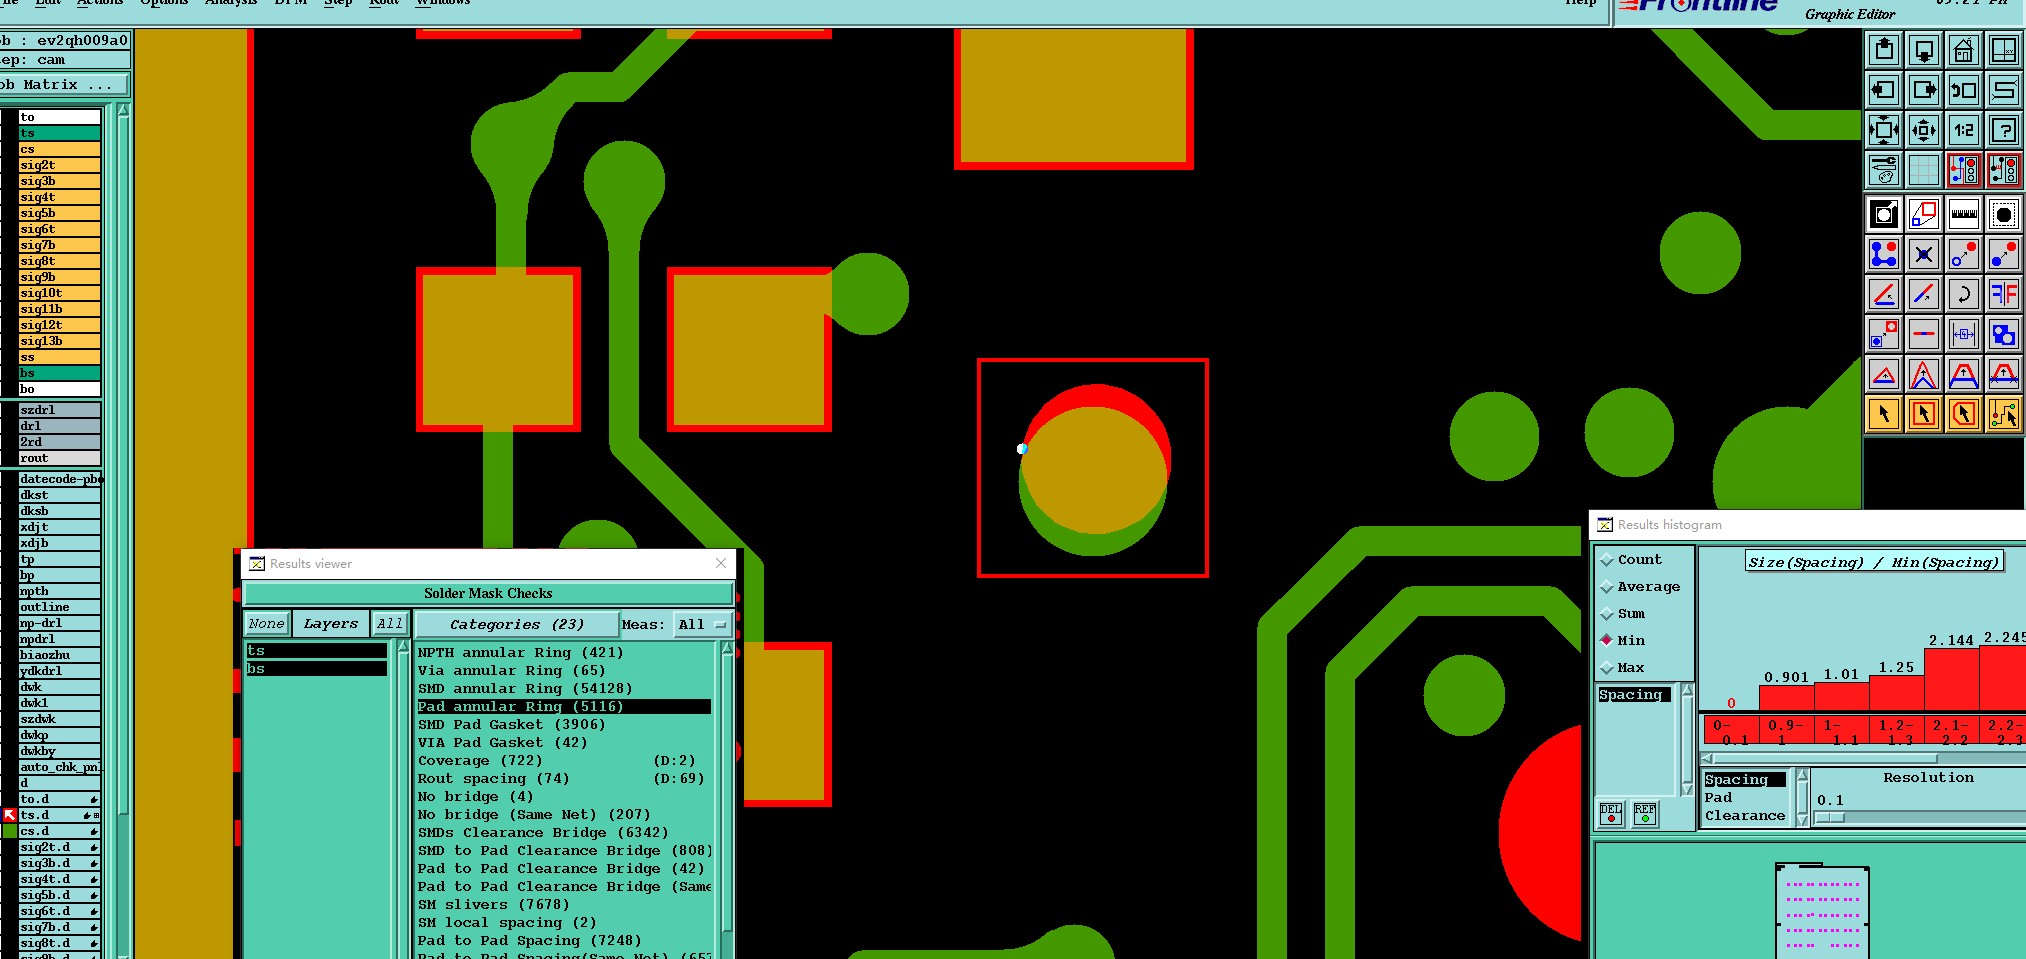Click the overlapping blue shapes icon
The image size is (2026, 959).
(x=2003, y=334)
